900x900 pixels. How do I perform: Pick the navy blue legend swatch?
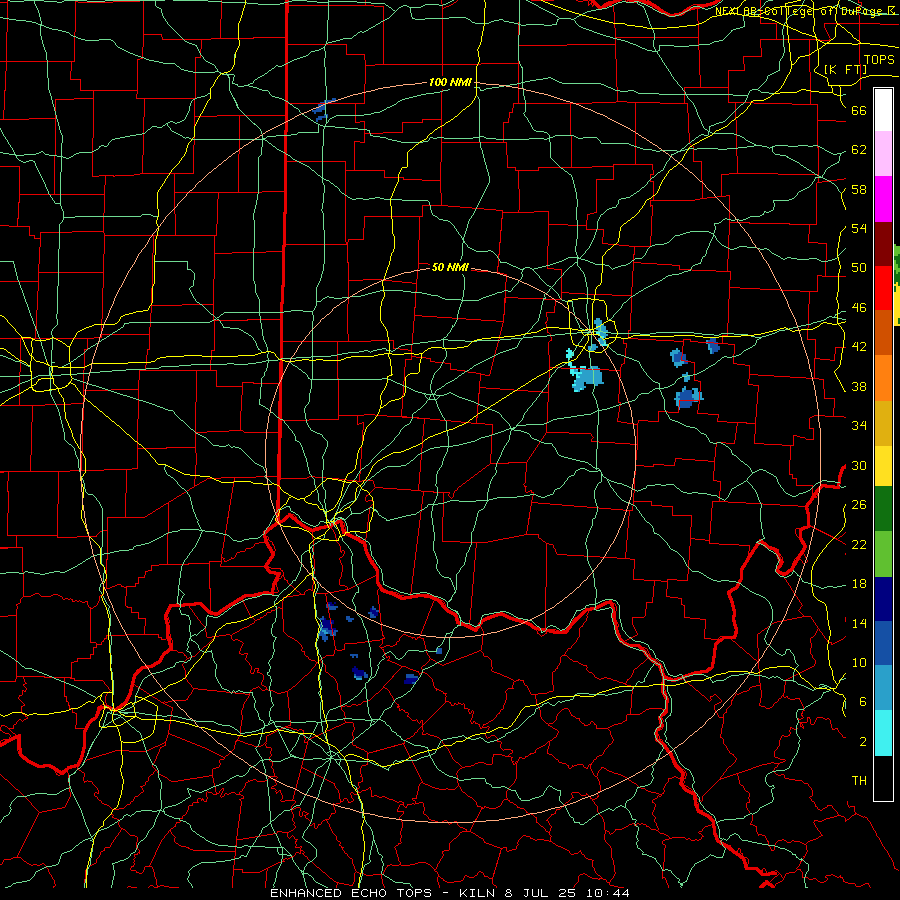coord(883,599)
